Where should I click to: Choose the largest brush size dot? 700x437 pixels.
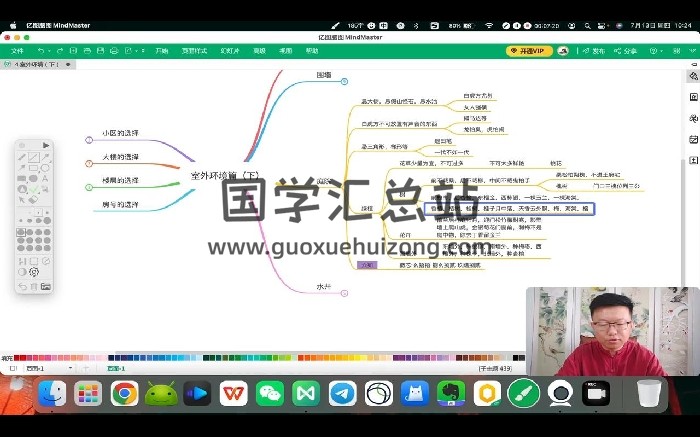pos(47,221)
